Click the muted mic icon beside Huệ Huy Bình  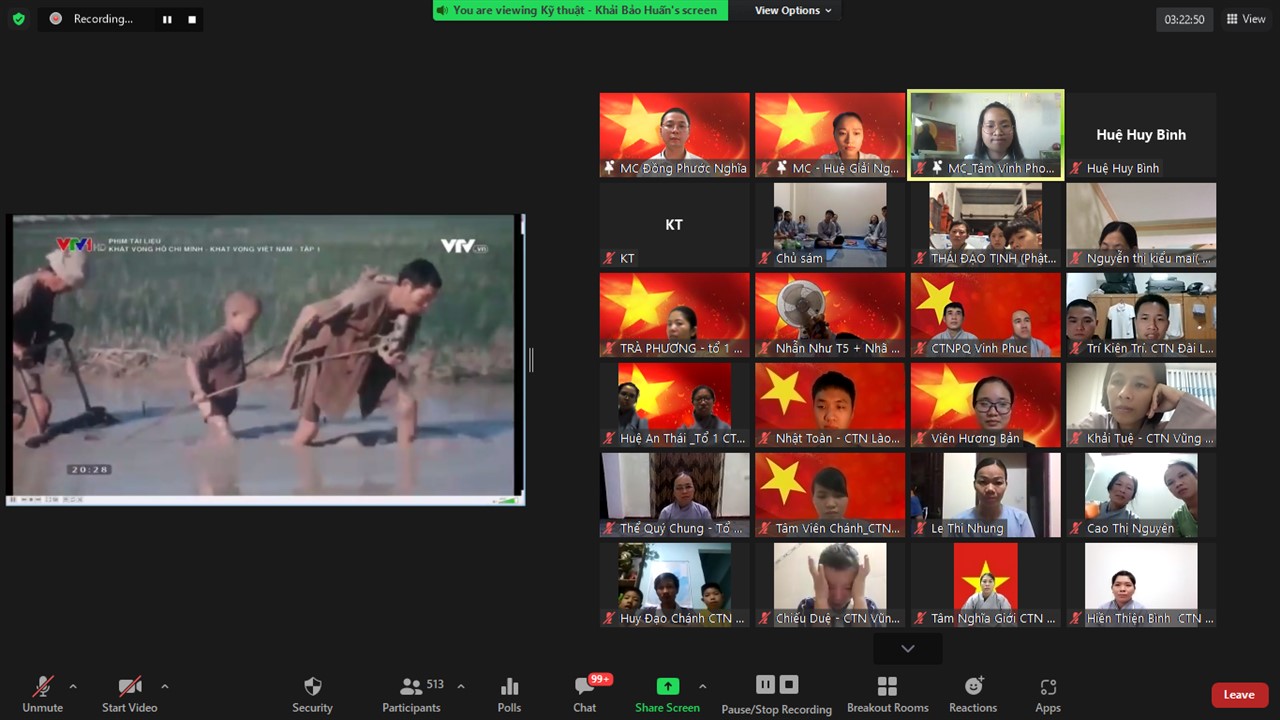click(x=1076, y=168)
